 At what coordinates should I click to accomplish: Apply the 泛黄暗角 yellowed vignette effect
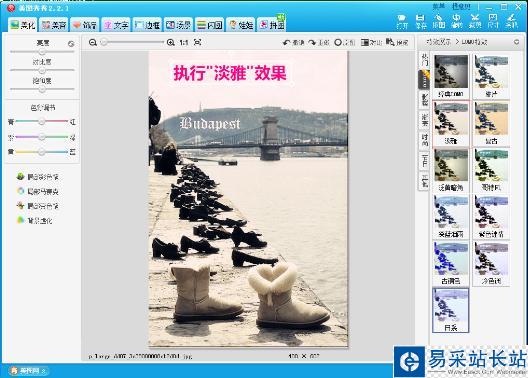point(451,170)
